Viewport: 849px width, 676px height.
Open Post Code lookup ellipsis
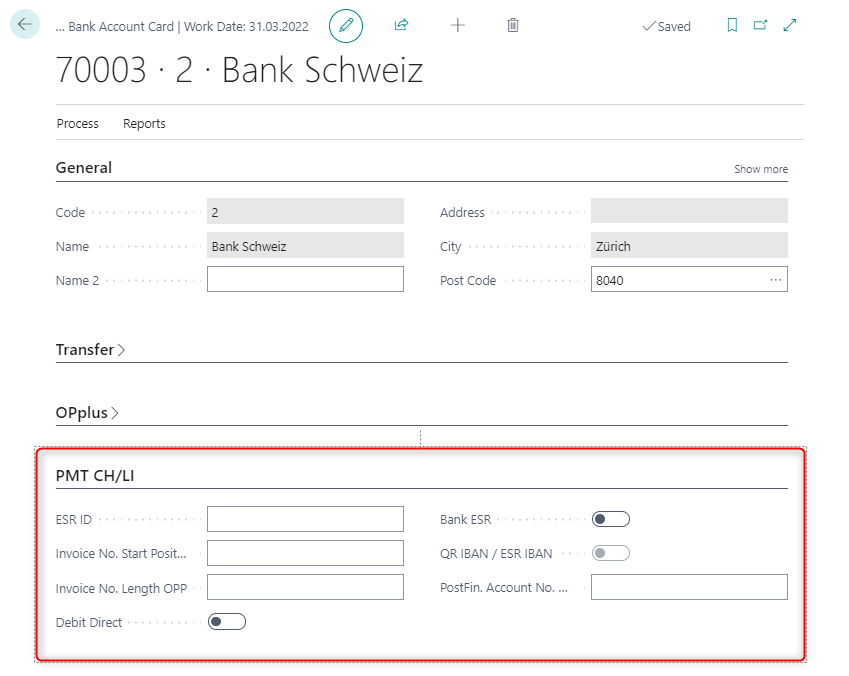(775, 280)
